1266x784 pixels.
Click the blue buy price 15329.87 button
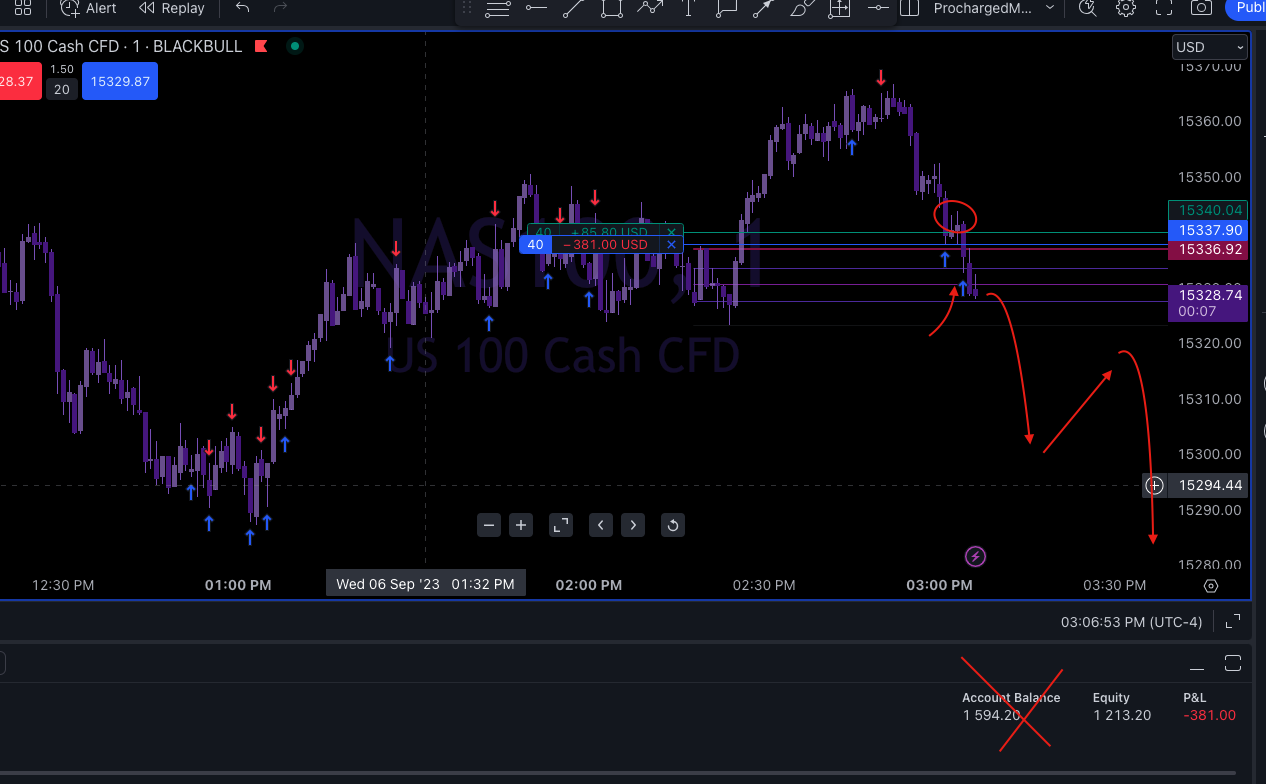click(120, 81)
